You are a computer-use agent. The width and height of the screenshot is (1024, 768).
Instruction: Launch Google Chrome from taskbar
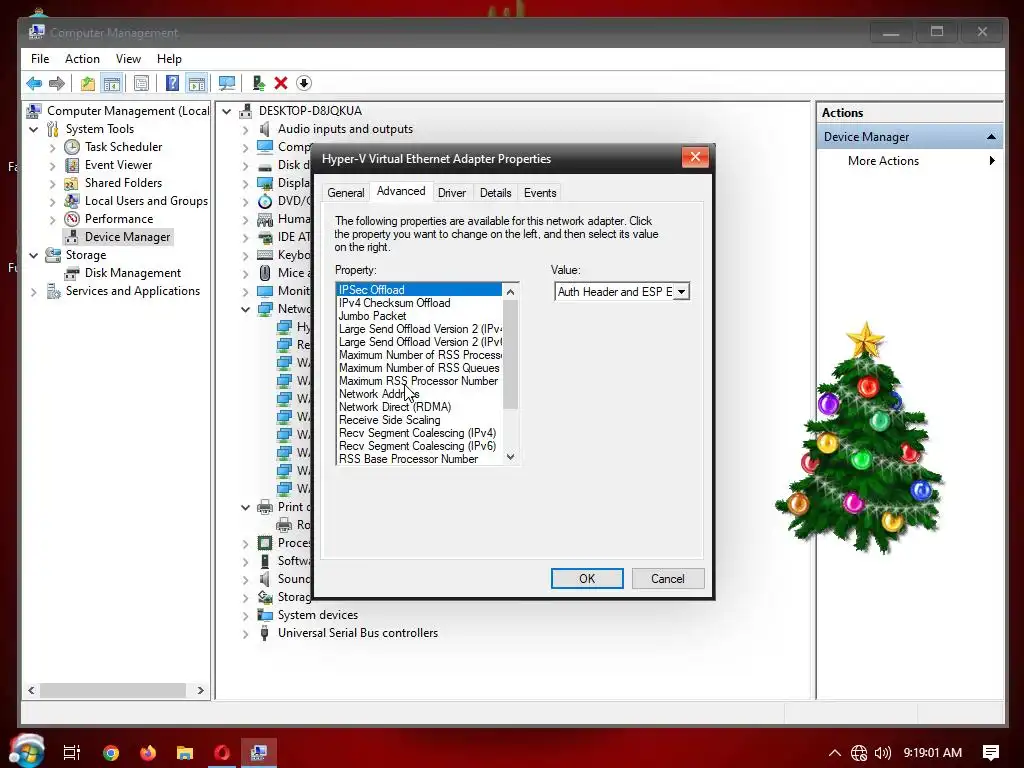110,752
